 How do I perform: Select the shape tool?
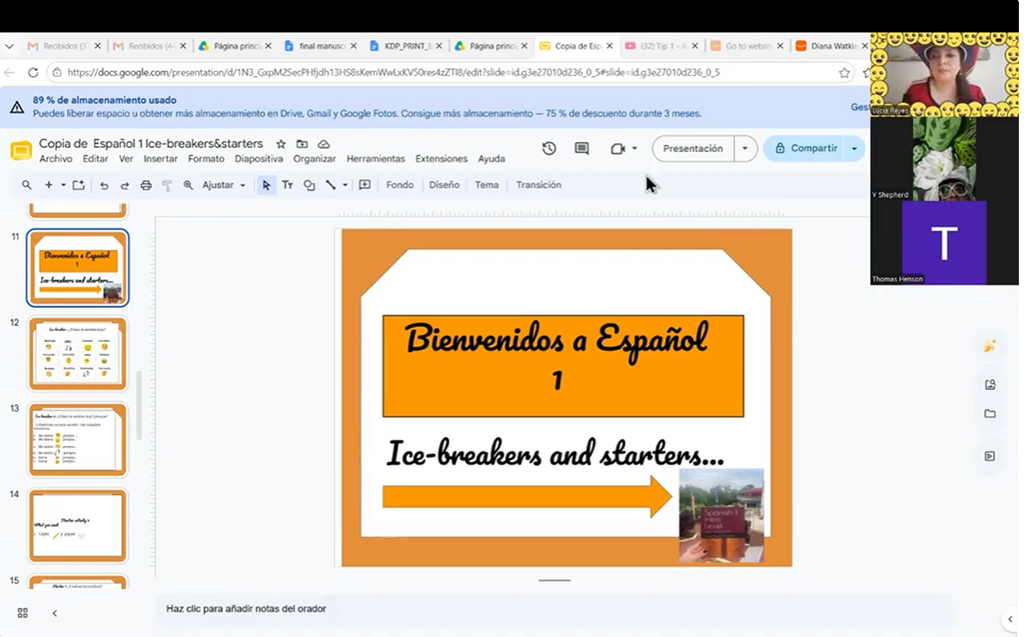(309, 186)
